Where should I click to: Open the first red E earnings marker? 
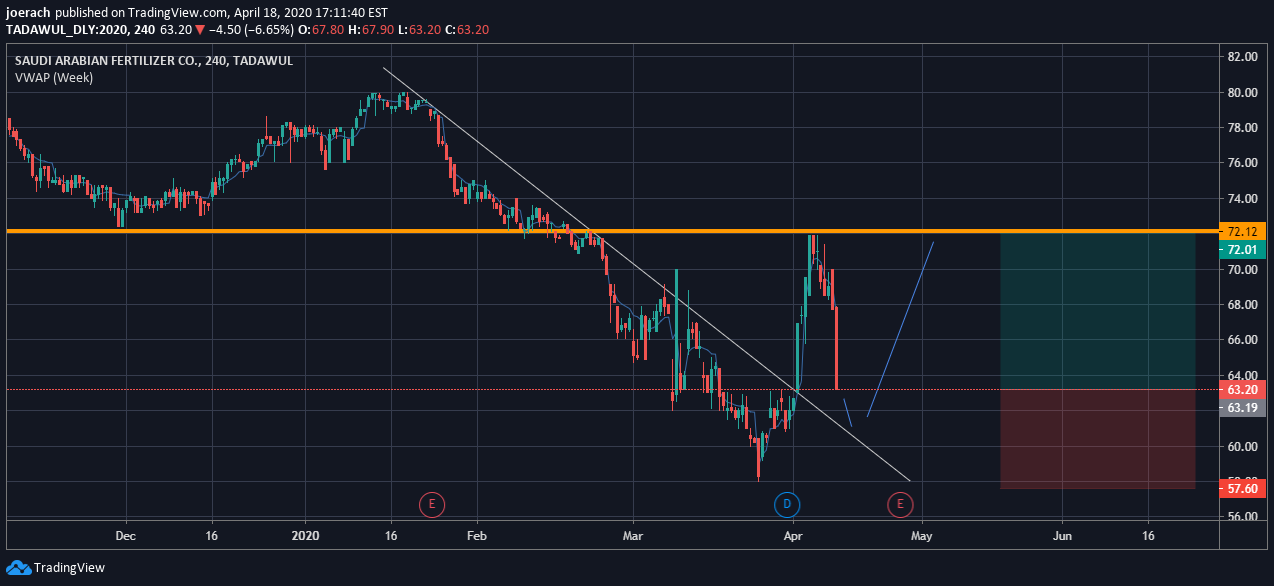[x=431, y=503]
